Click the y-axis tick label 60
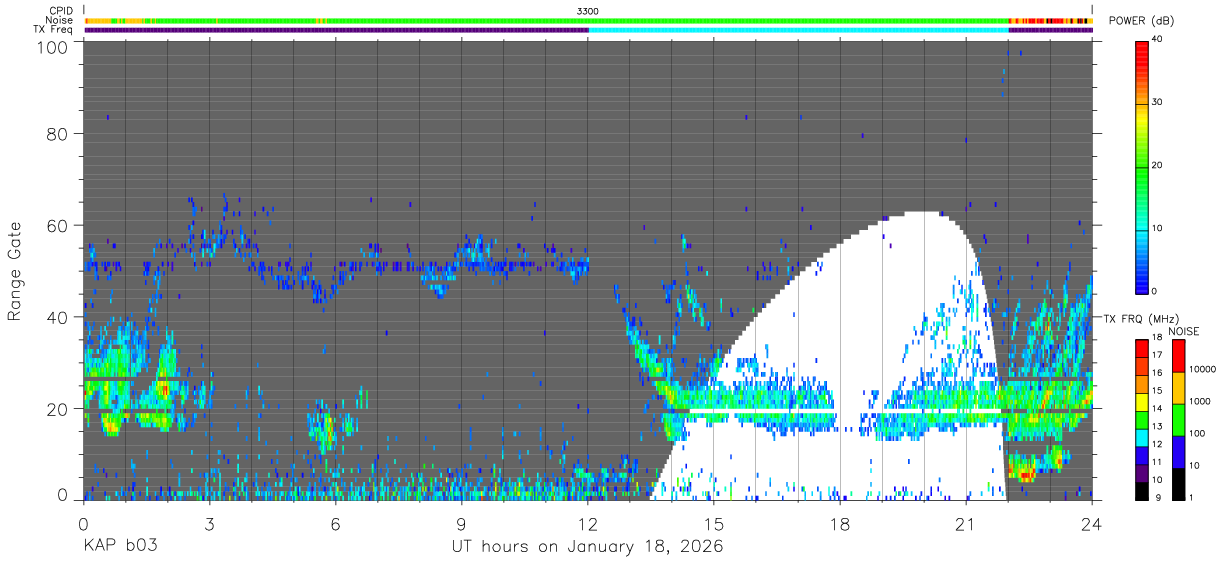Viewport: 1228px width, 567px height. [x=58, y=225]
